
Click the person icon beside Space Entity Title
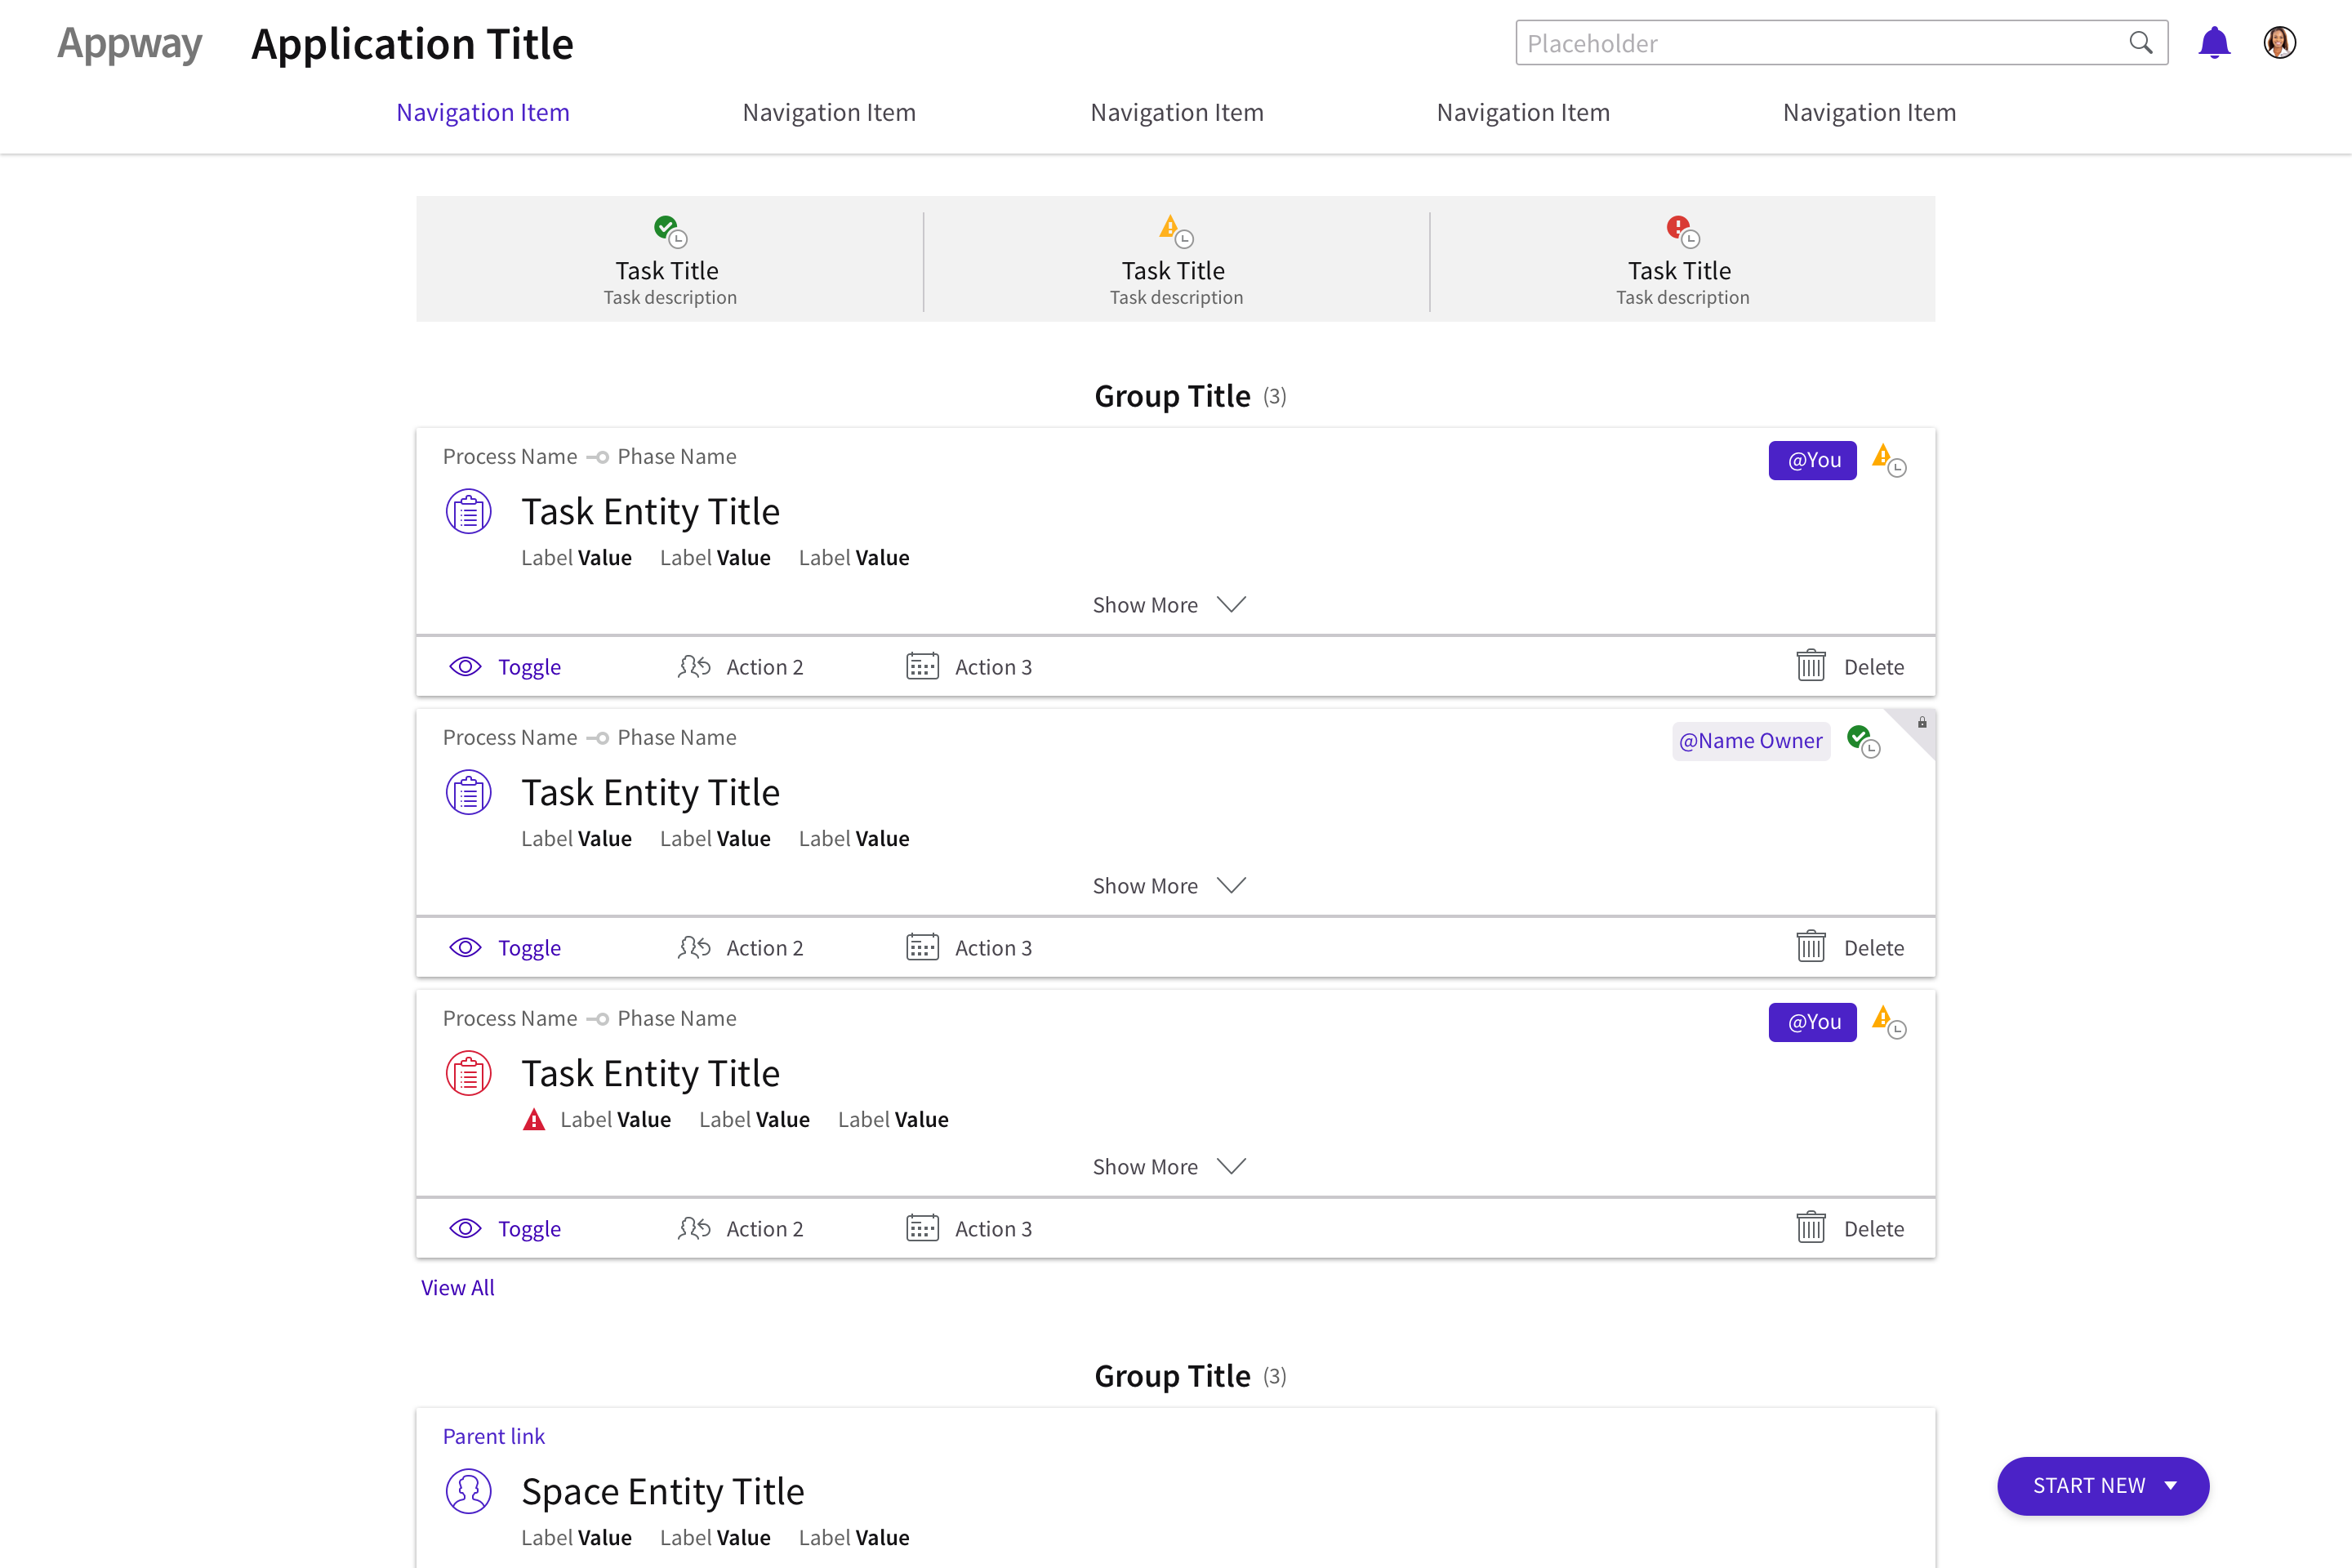pyautogui.click(x=468, y=1491)
